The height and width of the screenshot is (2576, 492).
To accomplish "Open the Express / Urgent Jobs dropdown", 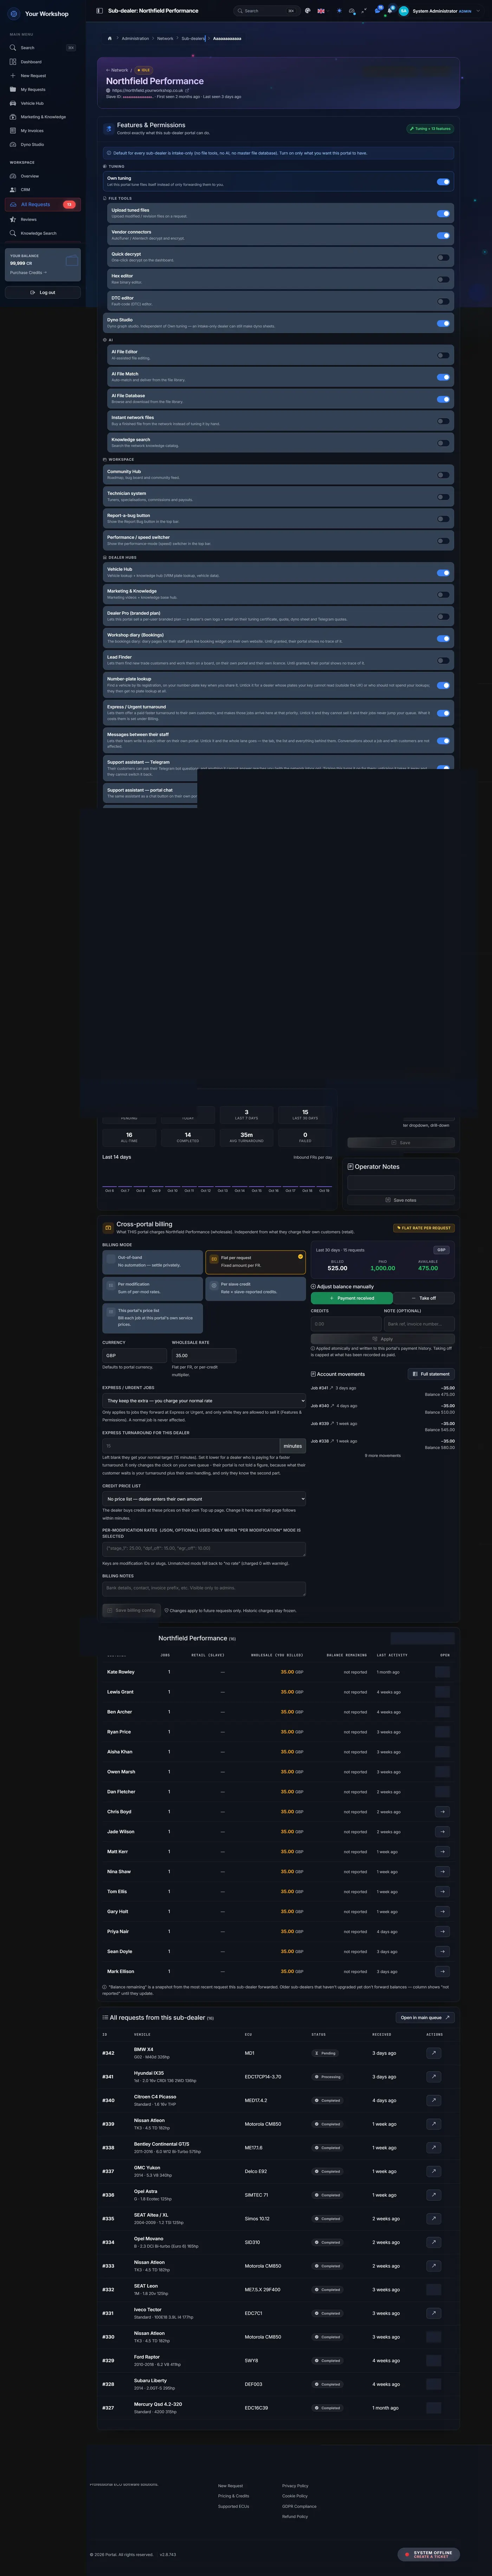I will [x=204, y=1401].
